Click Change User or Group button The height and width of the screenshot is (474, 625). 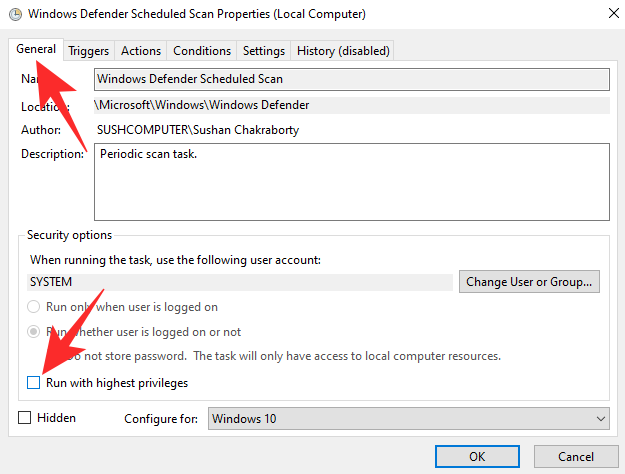530,282
